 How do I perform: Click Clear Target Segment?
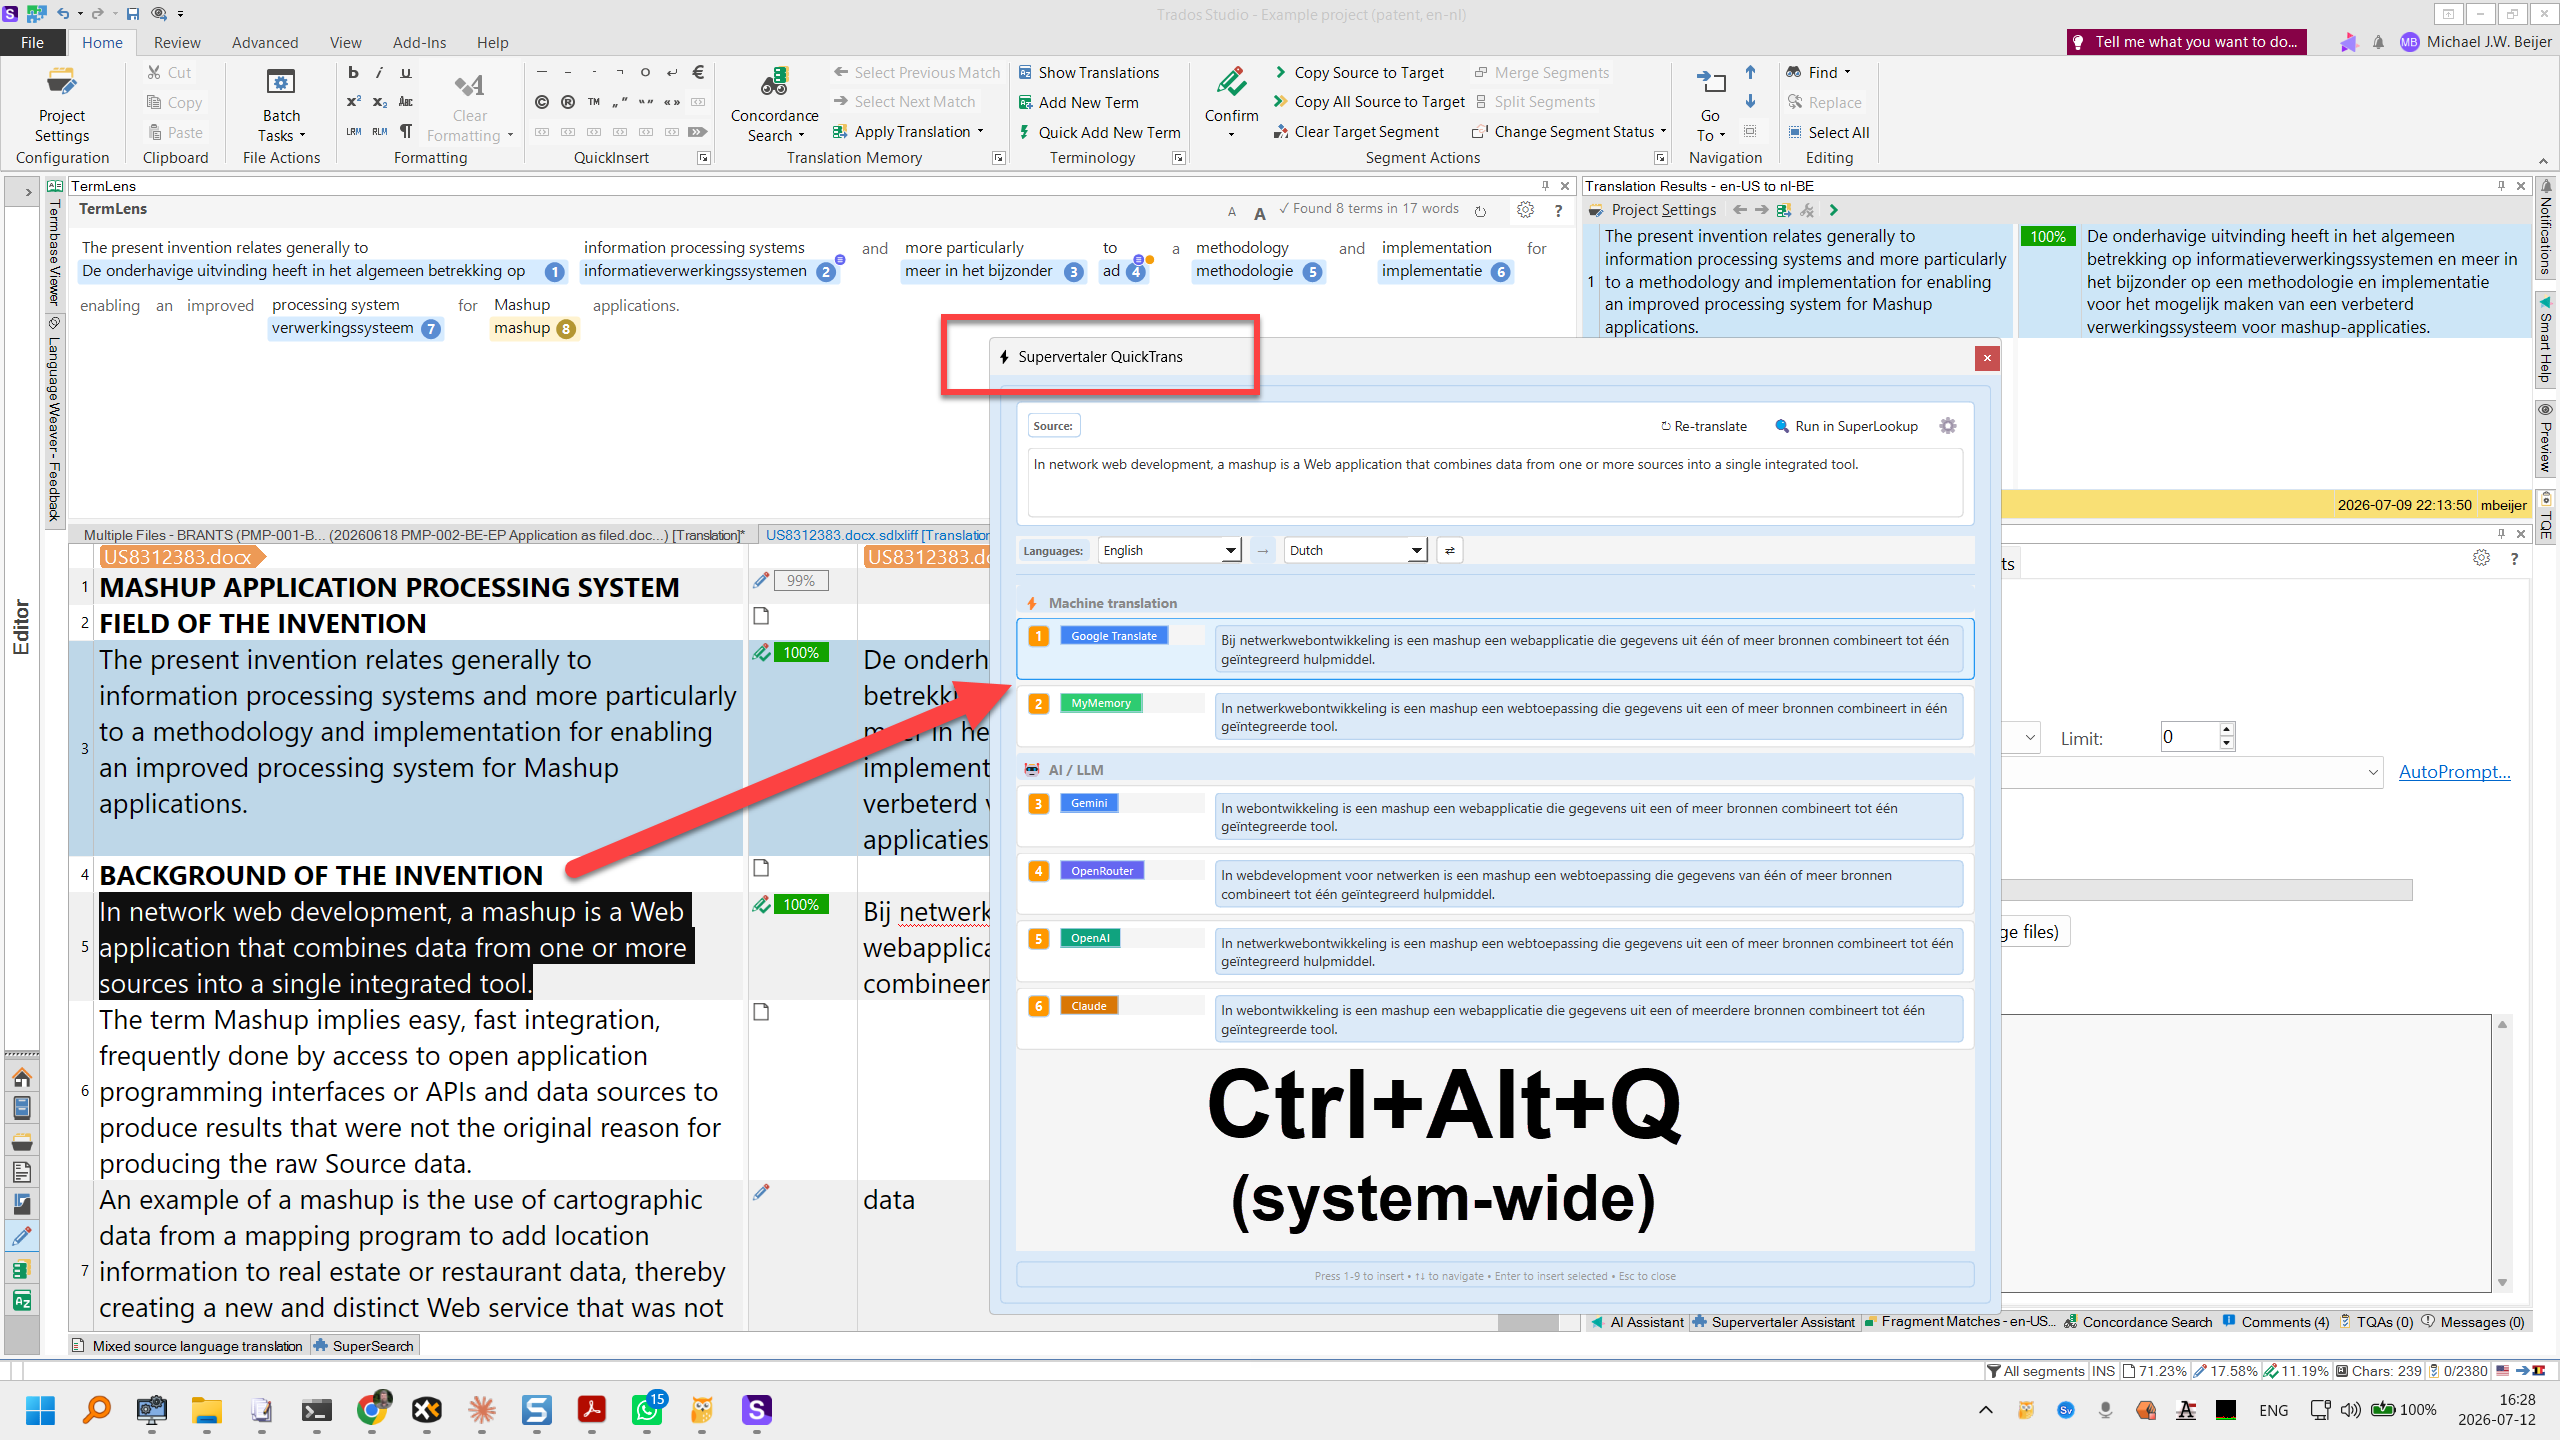pyautogui.click(x=1356, y=132)
